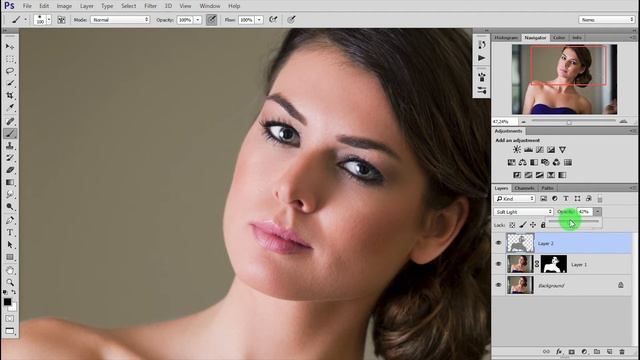The image size is (640, 360).
Task: Toggle lock transparent pixels
Action: pyautogui.click(x=512, y=225)
